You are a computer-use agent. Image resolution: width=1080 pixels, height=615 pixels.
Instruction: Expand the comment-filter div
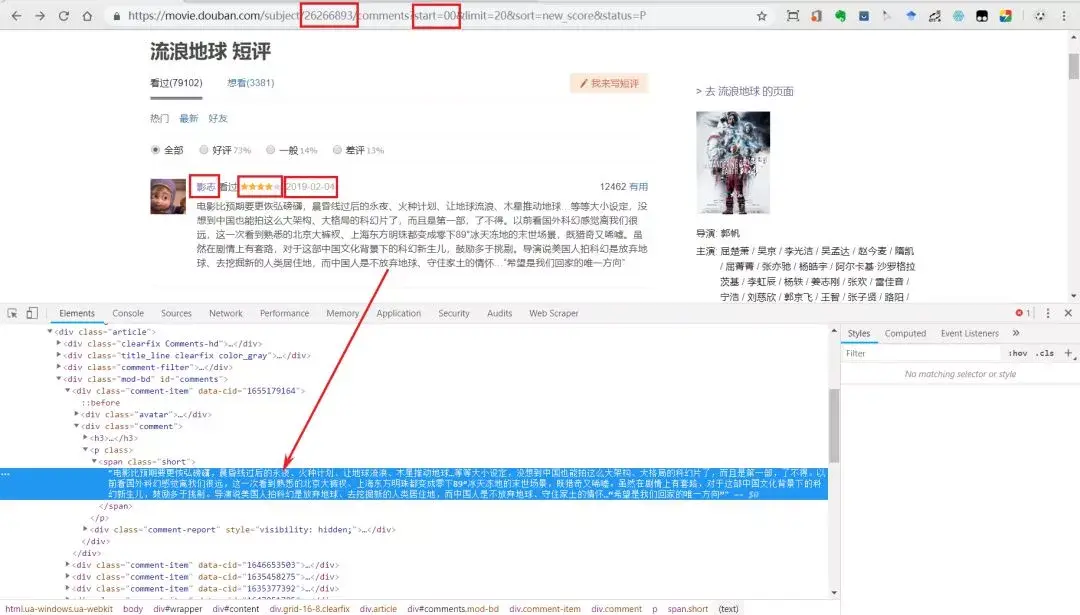(59, 366)
